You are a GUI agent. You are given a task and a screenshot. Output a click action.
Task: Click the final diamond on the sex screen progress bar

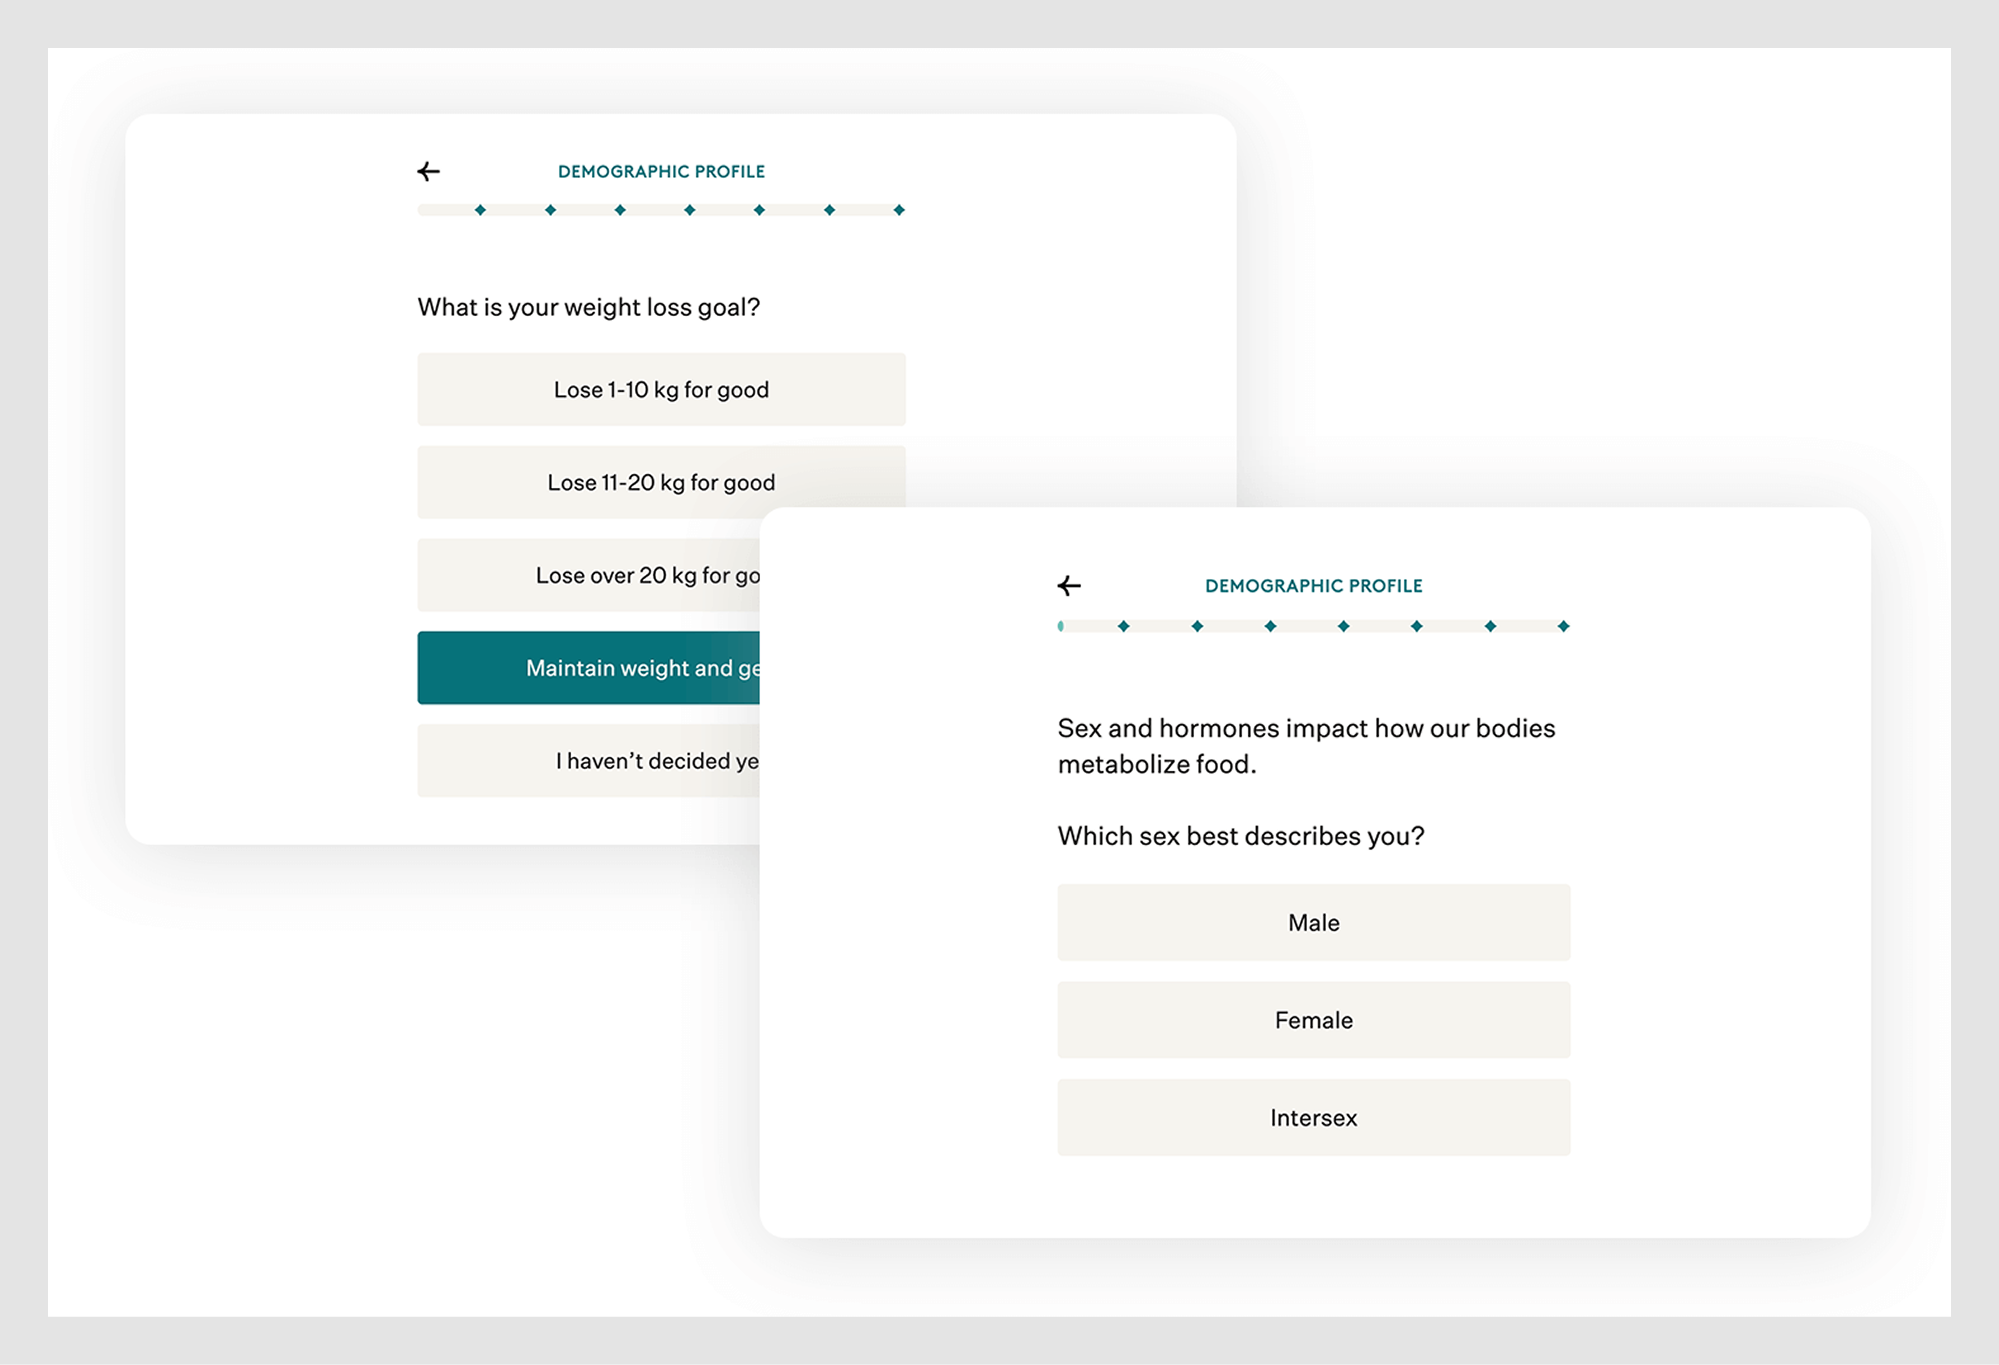pyautogui.click(x=1562, y=627)
